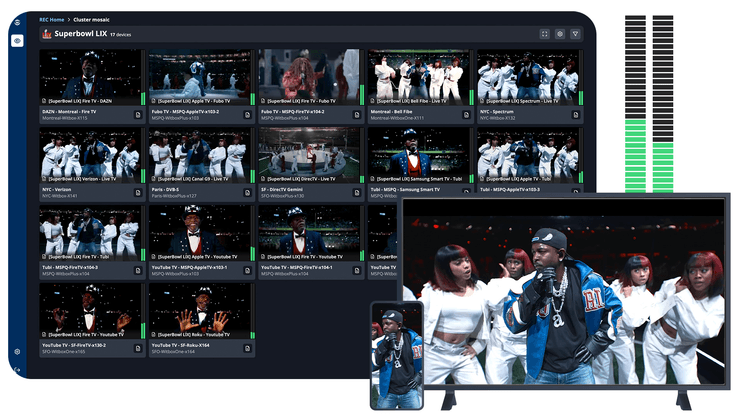Open document icon for Paris - DVB-S
This screenshot has width=744, height=419.
point(247,193)
